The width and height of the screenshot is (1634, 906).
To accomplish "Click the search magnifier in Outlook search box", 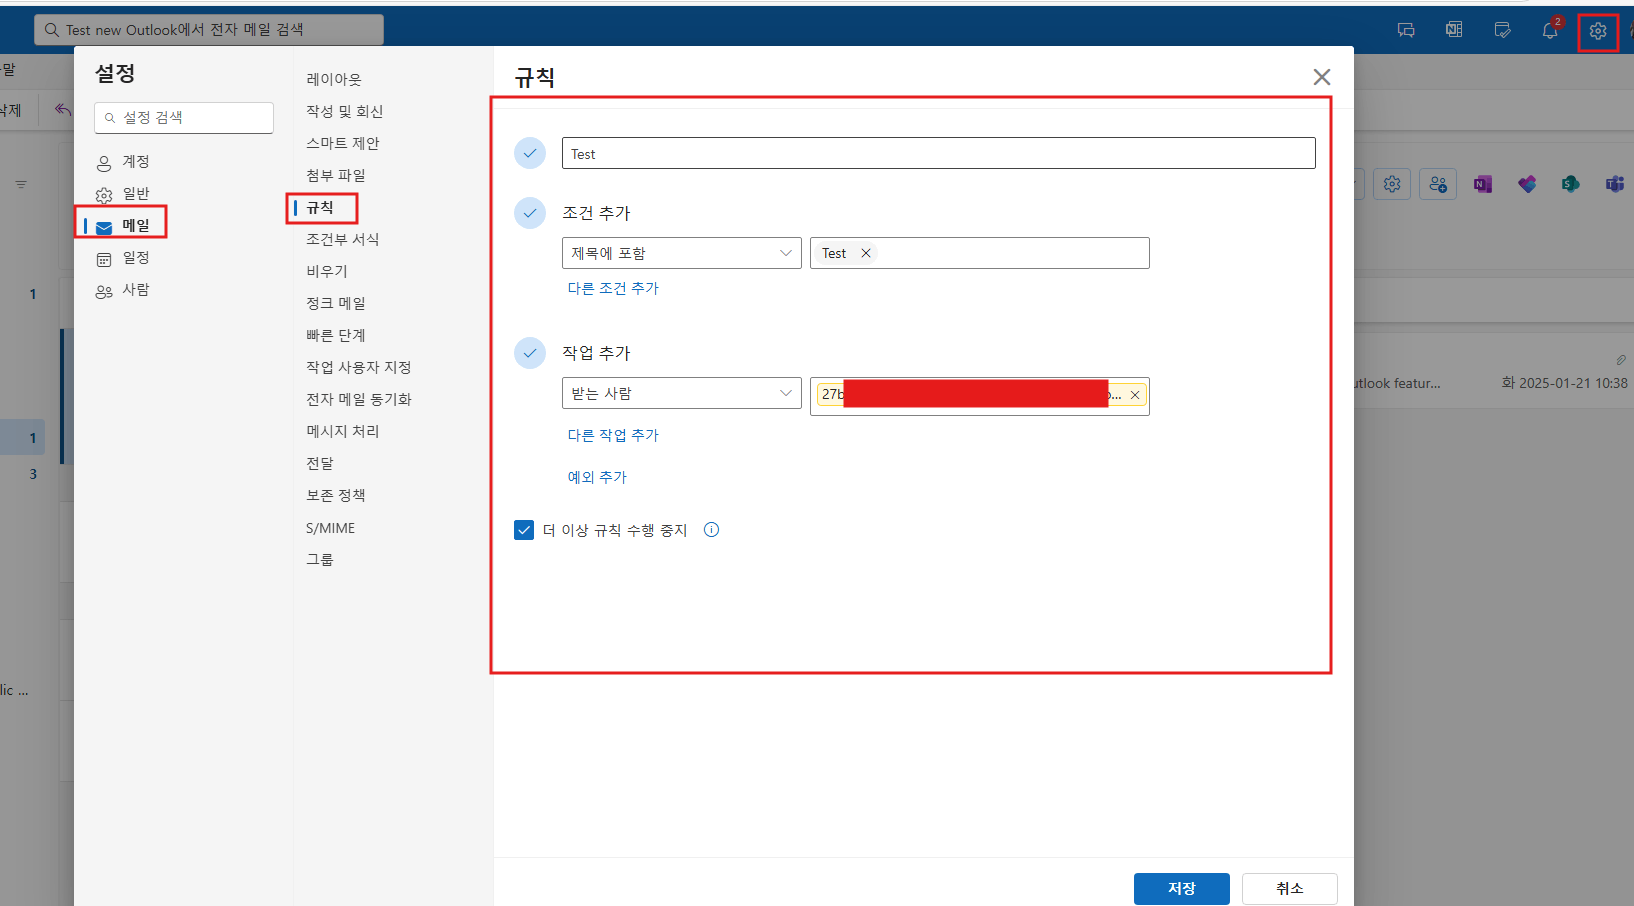I will pyautogui.click(x=52, y=30).
